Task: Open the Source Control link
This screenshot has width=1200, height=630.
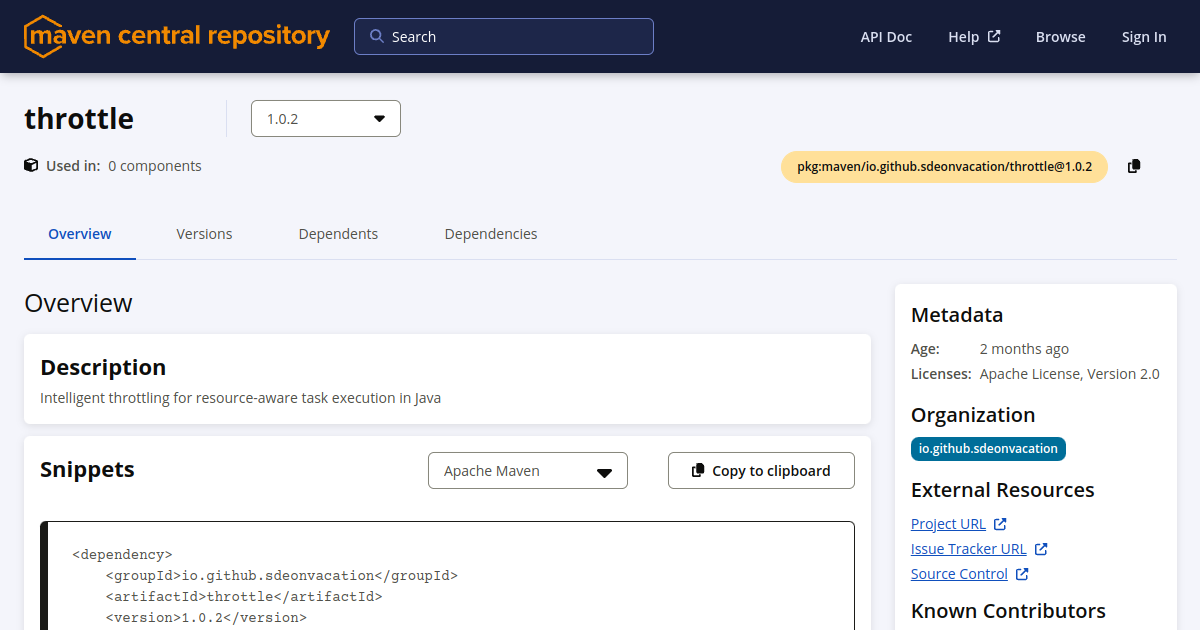Action: pos(959,574)
